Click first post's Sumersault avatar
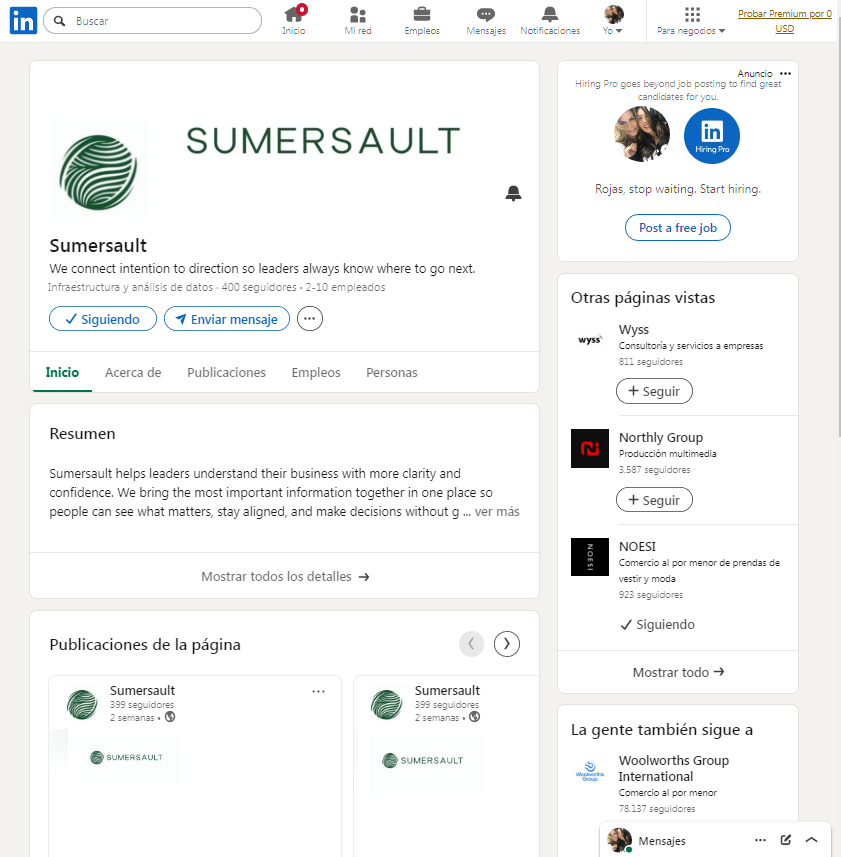Screen dimensions: 841x857 click(x=83, y=705)
